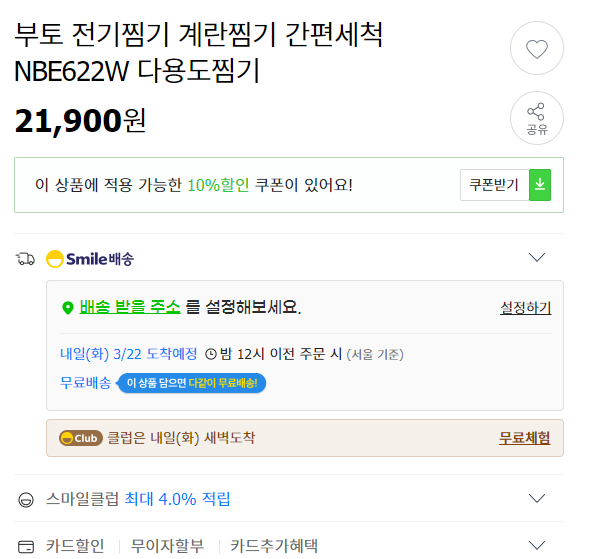The height and width of the screenshot is (559, 609).
Task: Click the Smile Club face icon
Action: click(26, 500)
